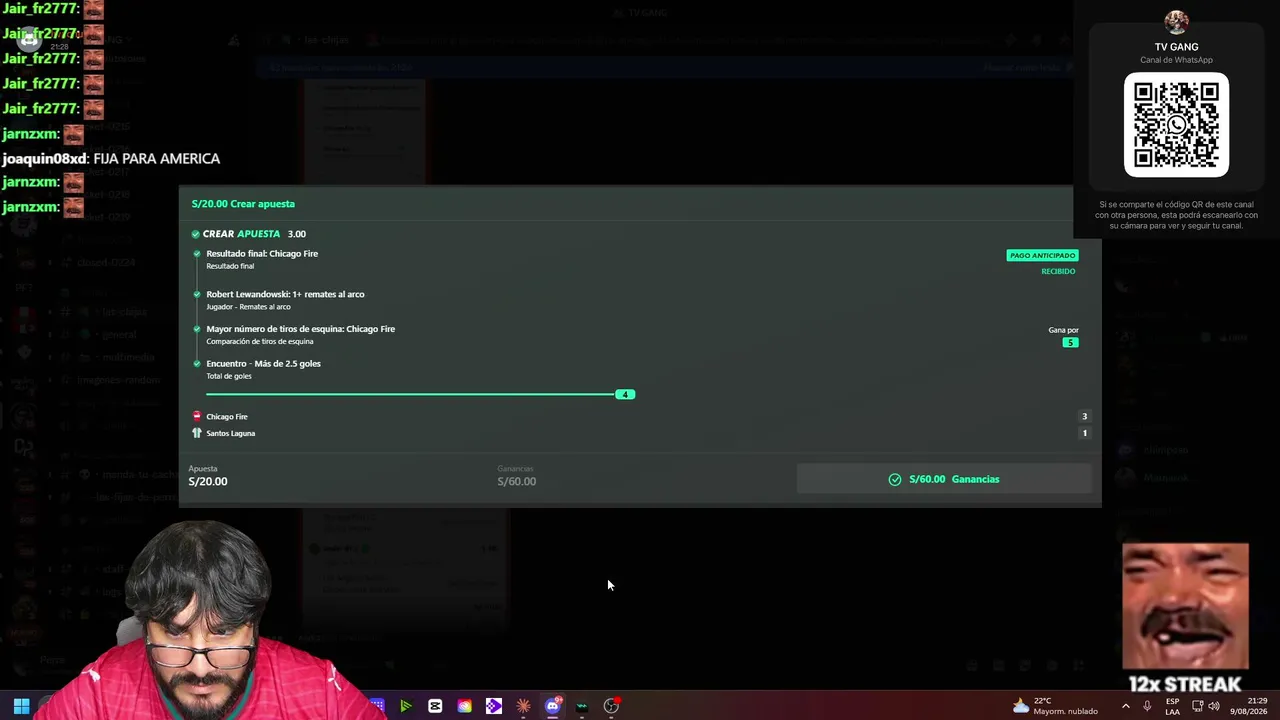Click the check mark beside Robert Lewandowski
The width and height of the screenshot is (1280, 720).
(x=197, y=294)
